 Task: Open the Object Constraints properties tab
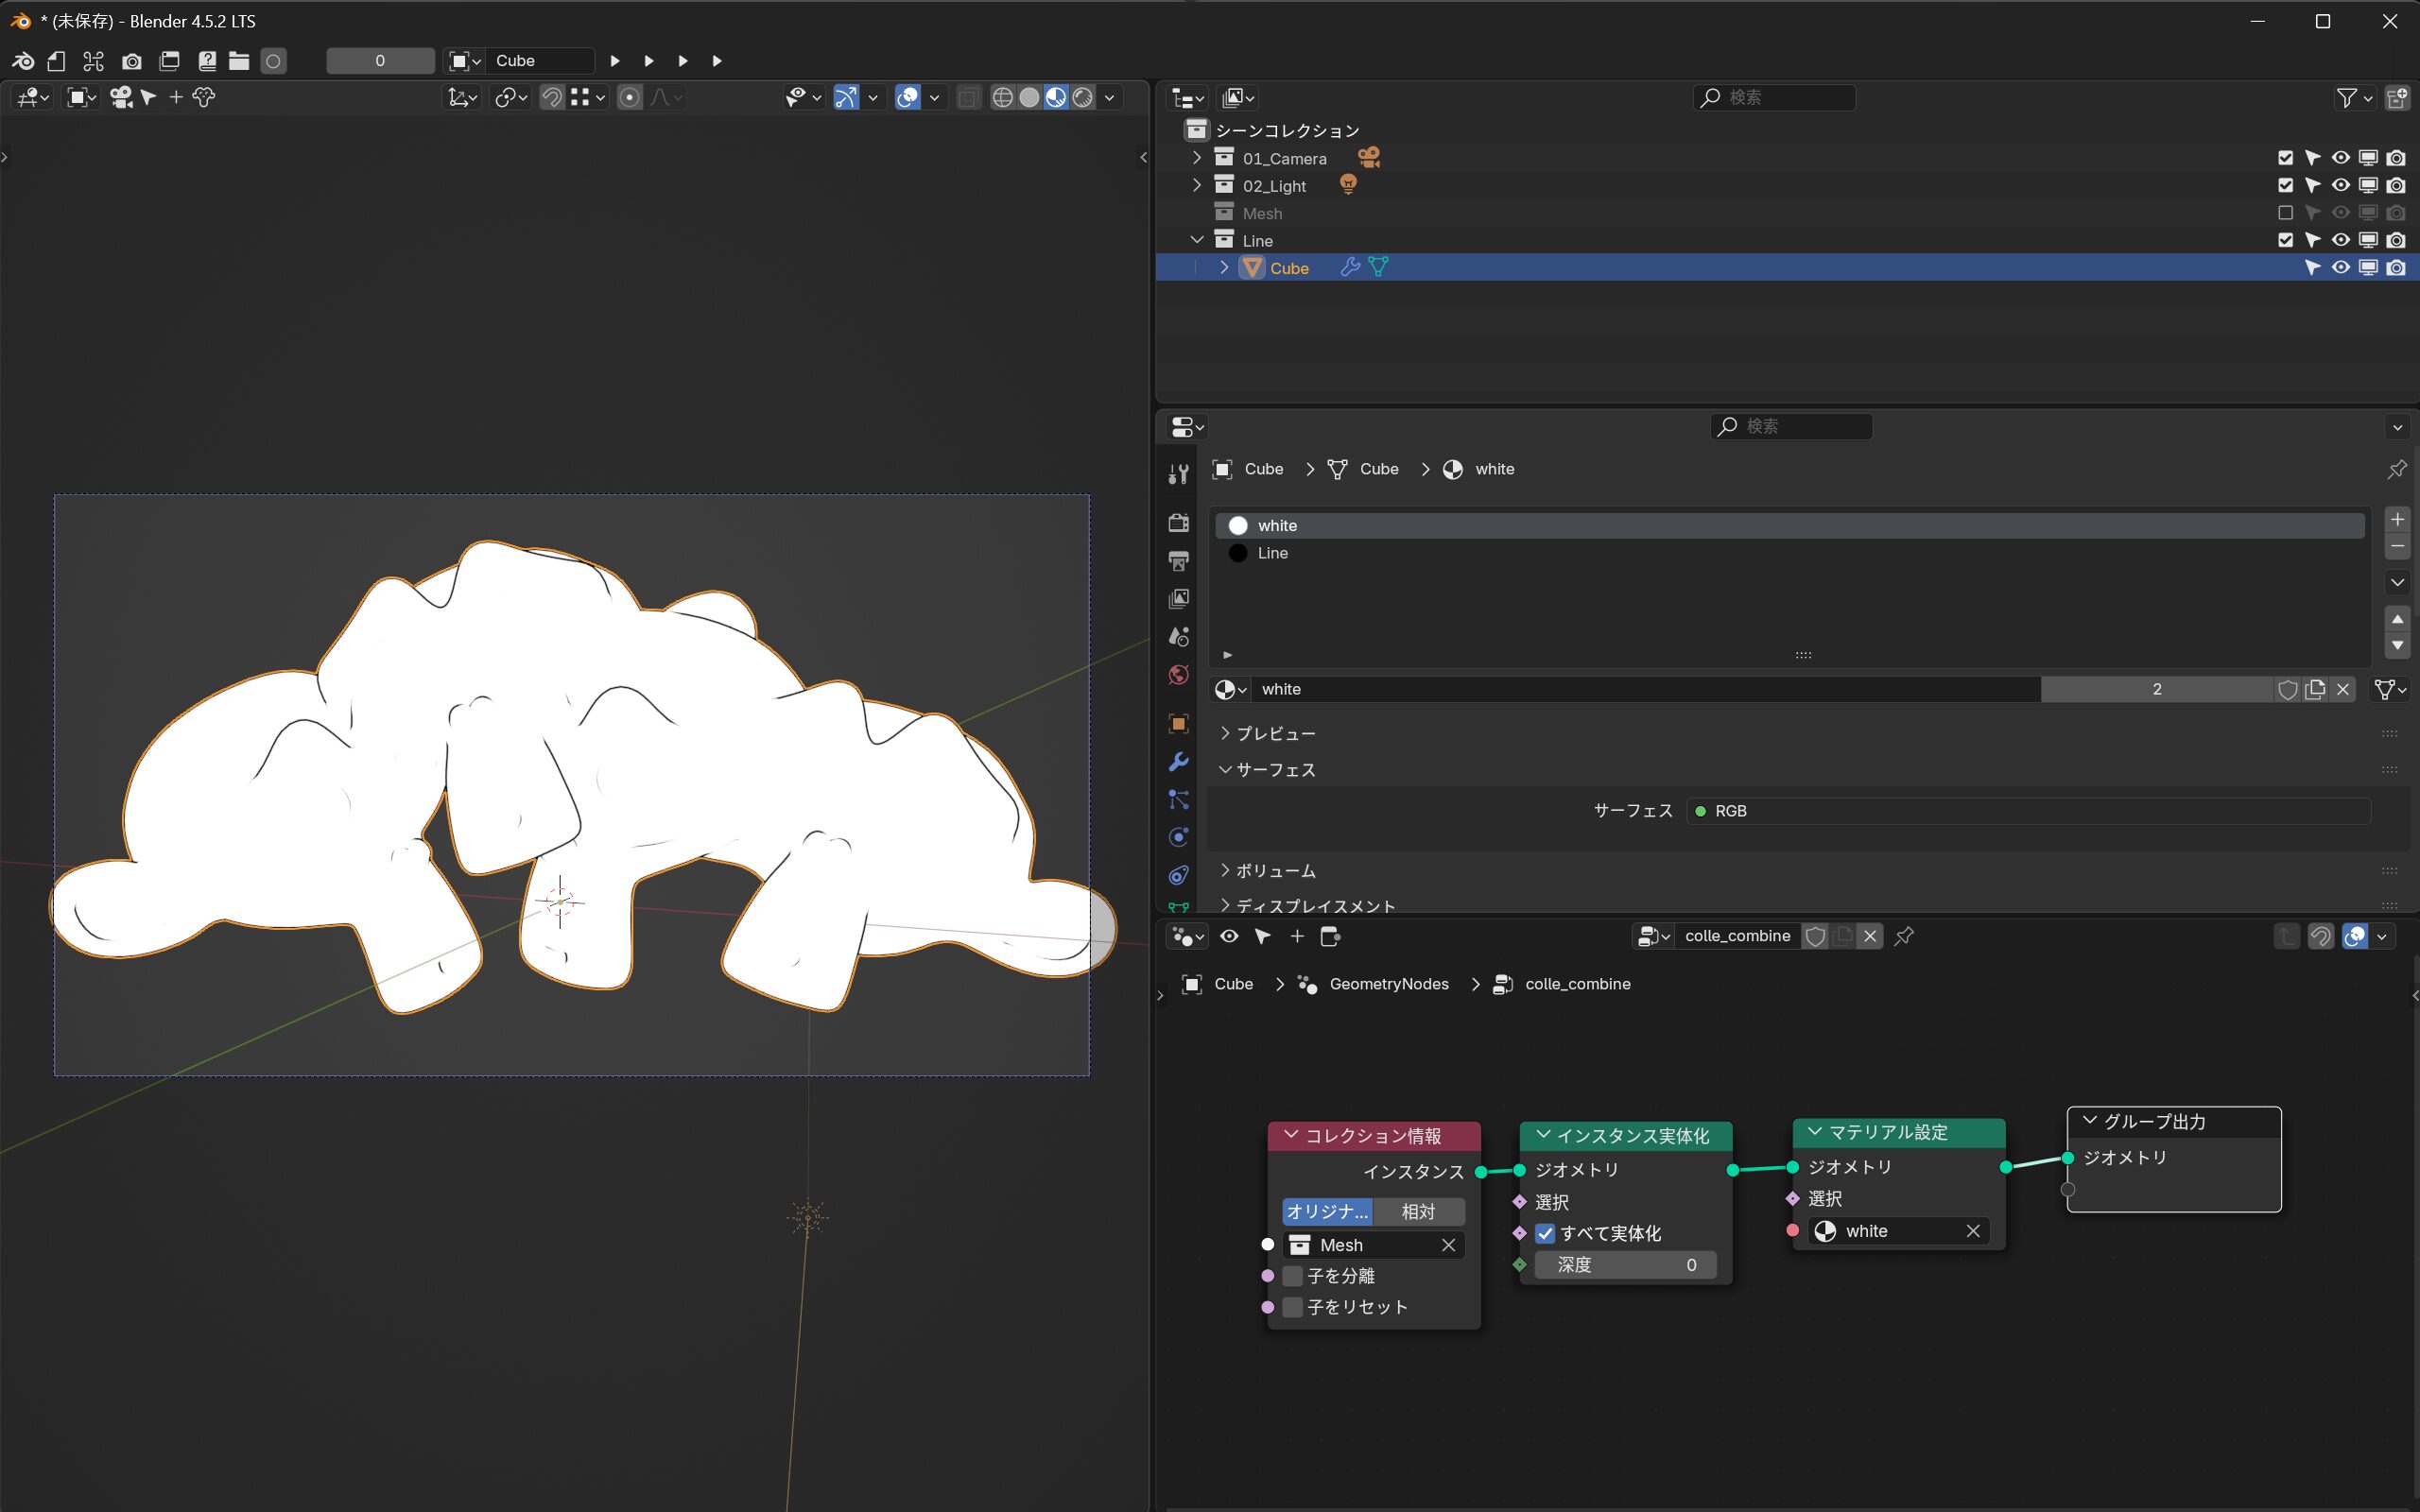click(x=1179, y=875)
